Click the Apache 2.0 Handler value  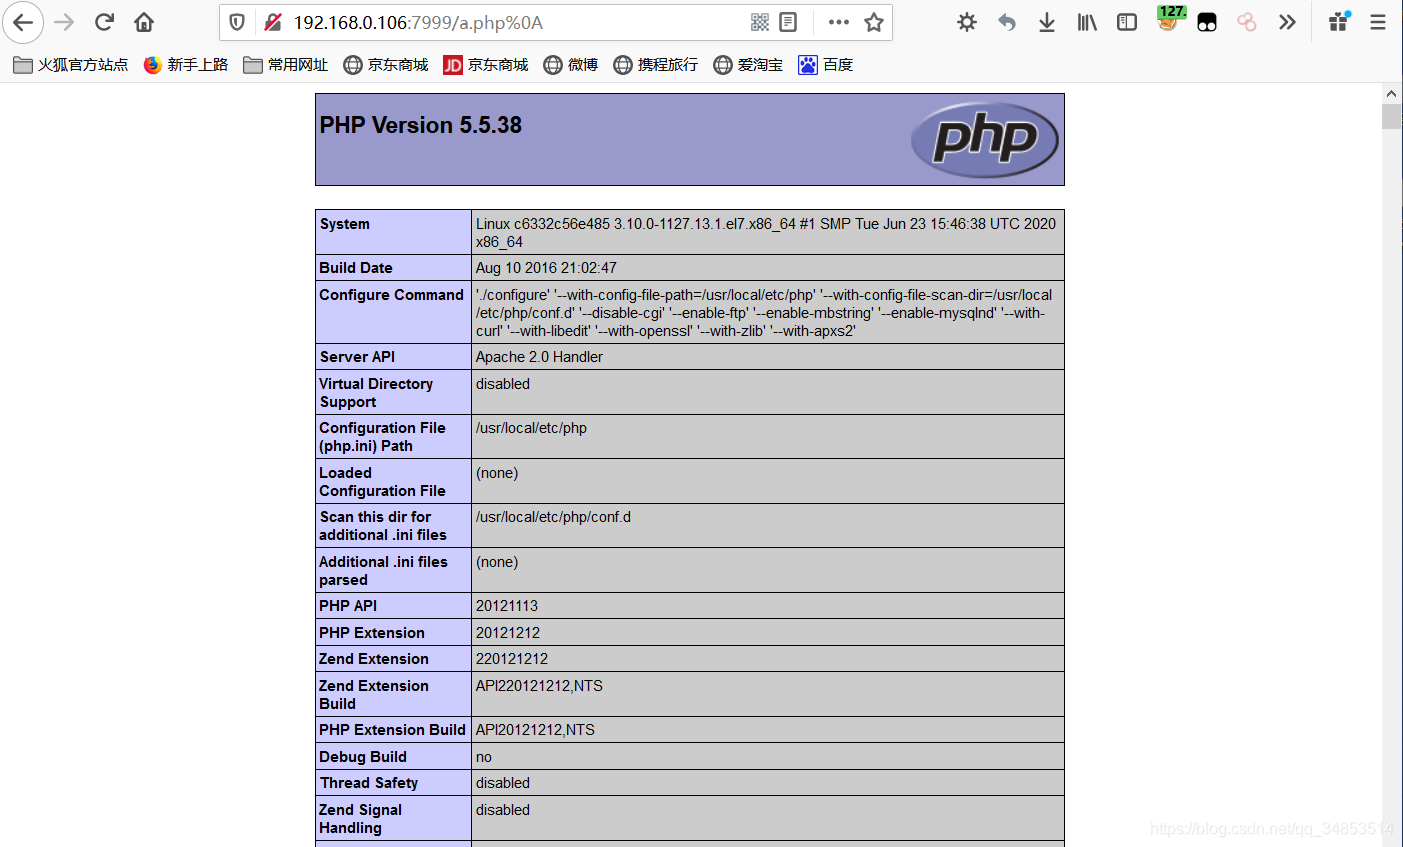coord(539,357)
